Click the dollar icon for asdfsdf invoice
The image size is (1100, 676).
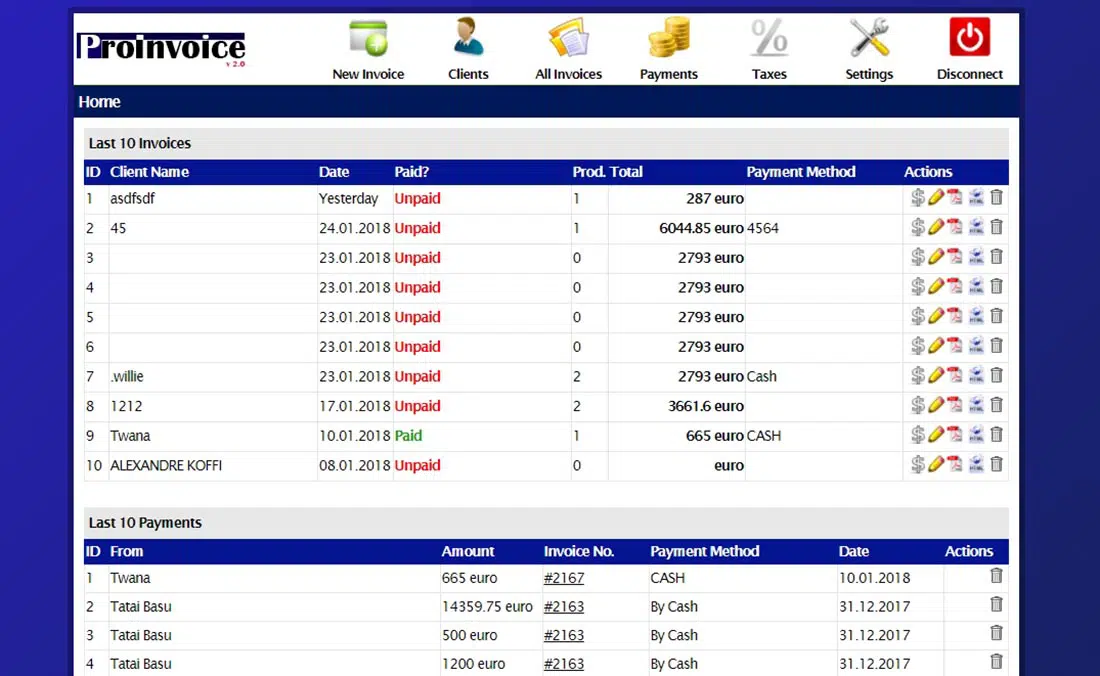[x=917, y=198]
